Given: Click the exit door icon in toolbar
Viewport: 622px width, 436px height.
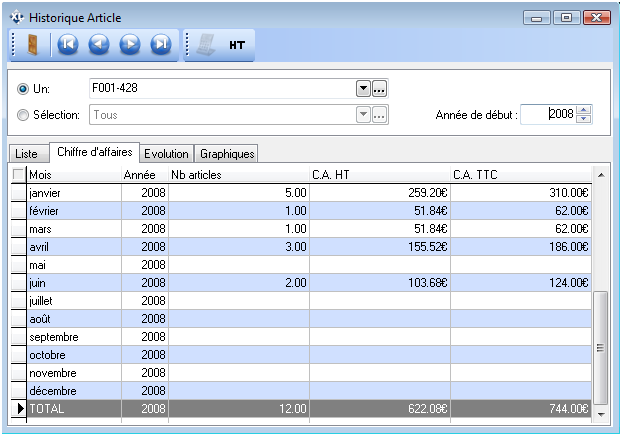Looking at the screenshot, I should coord(32,45).
